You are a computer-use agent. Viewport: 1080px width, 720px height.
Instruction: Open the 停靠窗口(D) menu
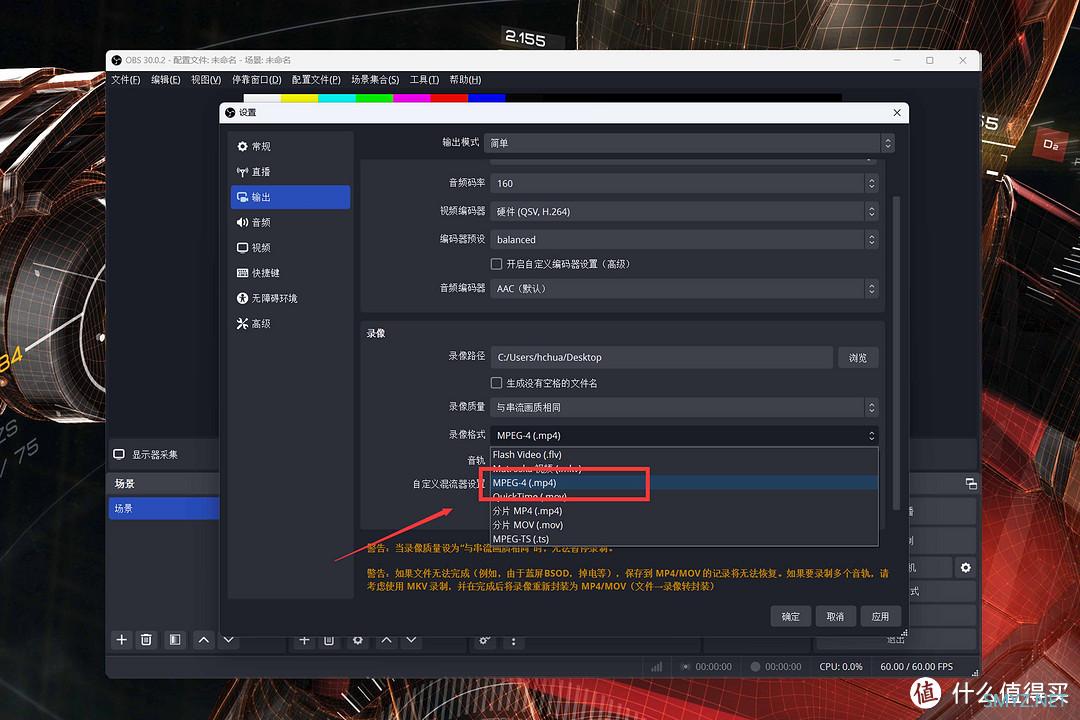point(256,80)
